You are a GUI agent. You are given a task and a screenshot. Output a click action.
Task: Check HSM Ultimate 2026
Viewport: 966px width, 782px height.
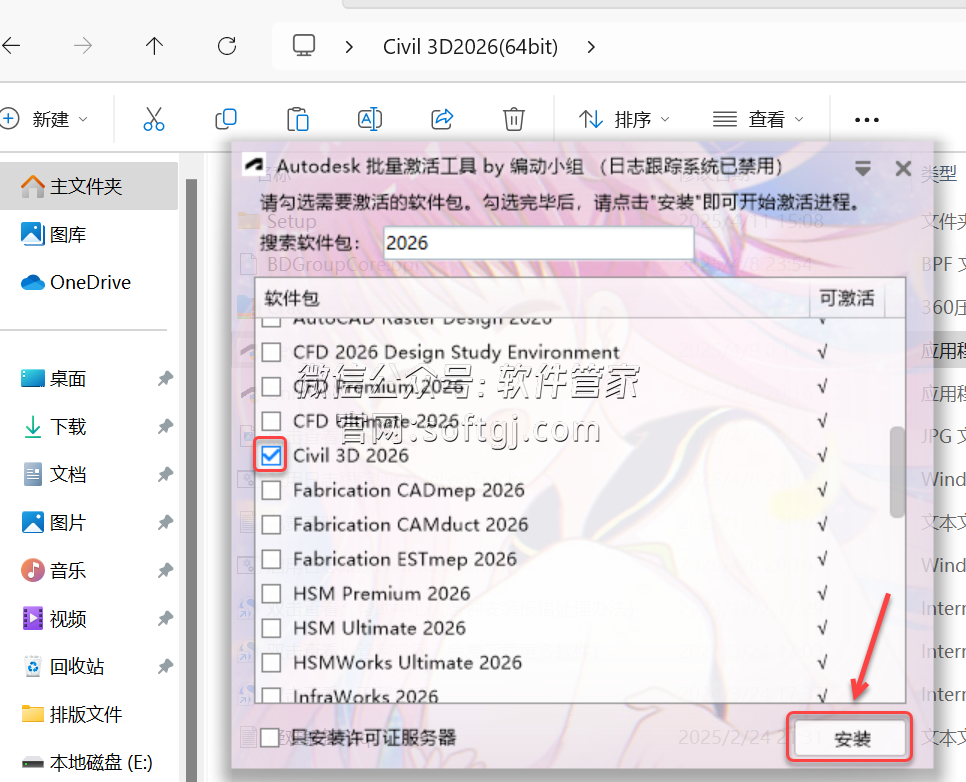tap(271, 629)
